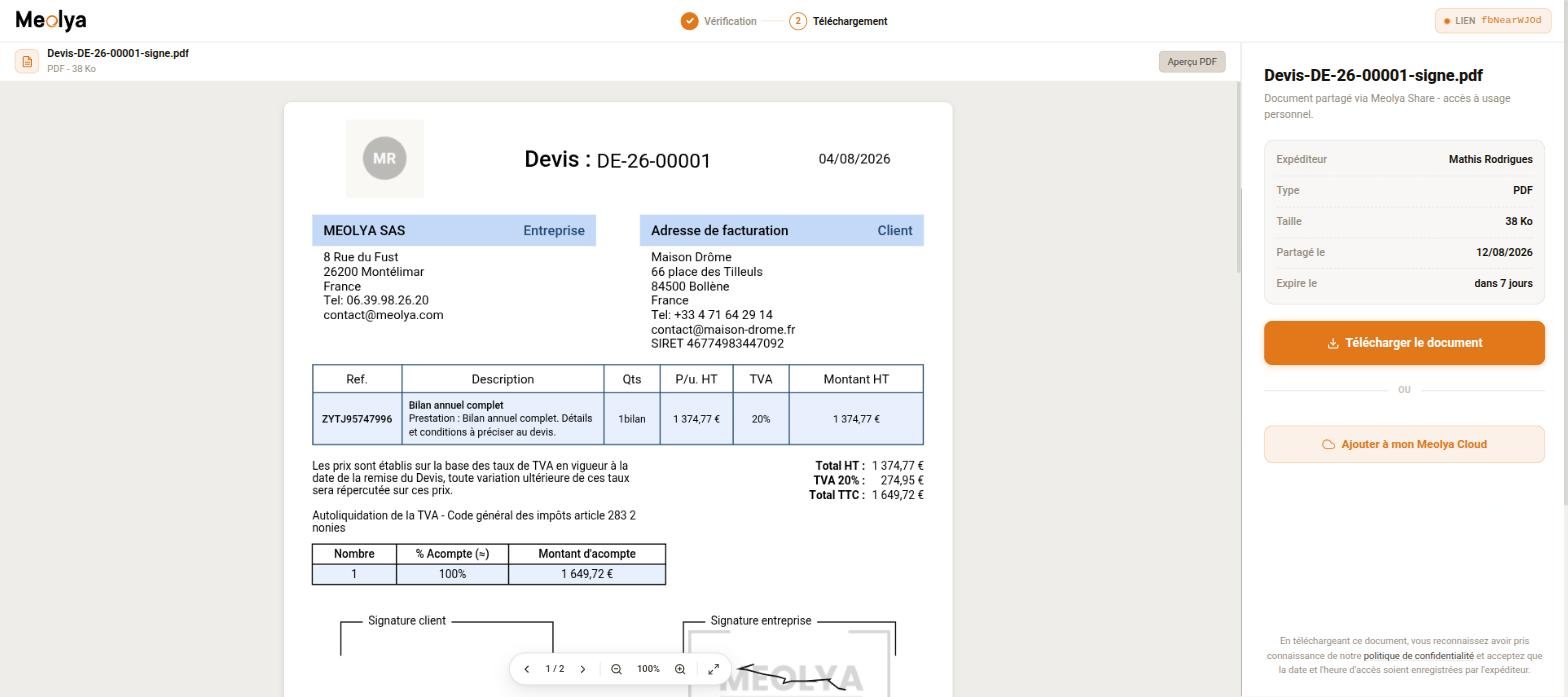Go to next PDF page
This screenshot has width=1568, height=697.
click(x=583, y=669)
